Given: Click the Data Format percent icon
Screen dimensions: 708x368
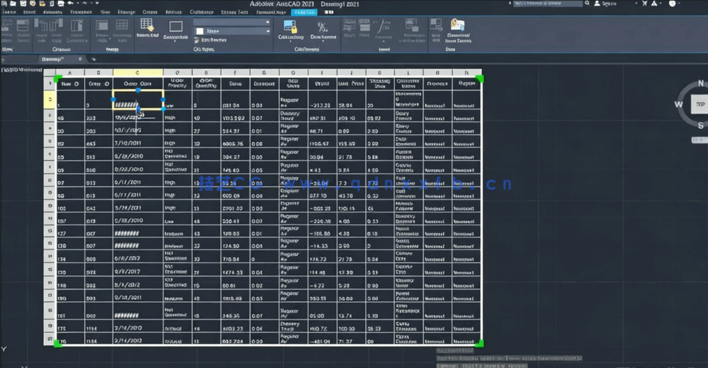Looking at the screenshot, I should pyautogui.click(x=323, y=27).
